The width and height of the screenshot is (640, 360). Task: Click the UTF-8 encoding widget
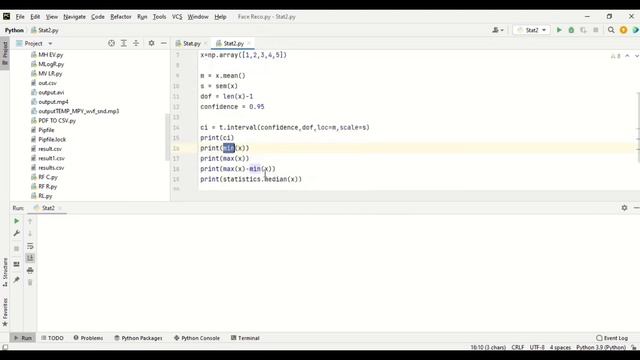point(537,347)
